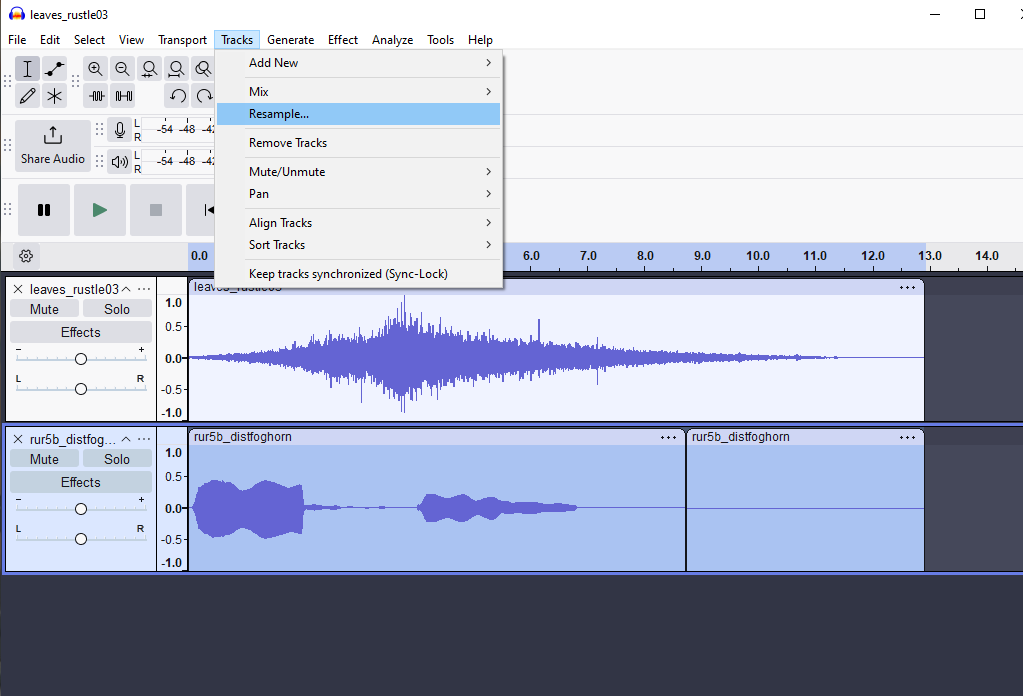
Task: Click rur5b_distfog gain slider handle
Action: pyautogui.click(x=81, y=509)
